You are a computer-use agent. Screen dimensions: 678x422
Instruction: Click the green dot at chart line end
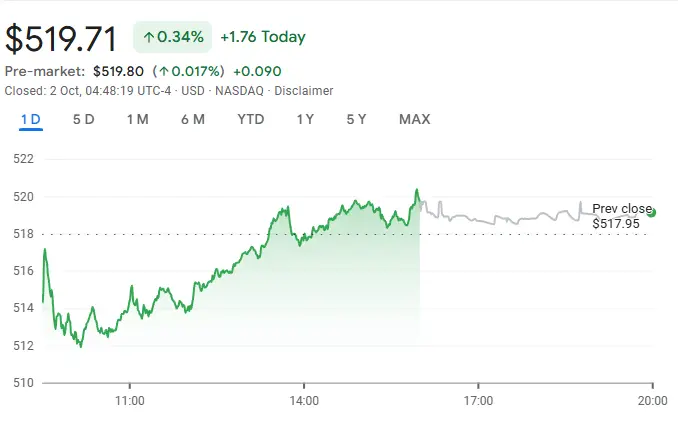point(652,212)
